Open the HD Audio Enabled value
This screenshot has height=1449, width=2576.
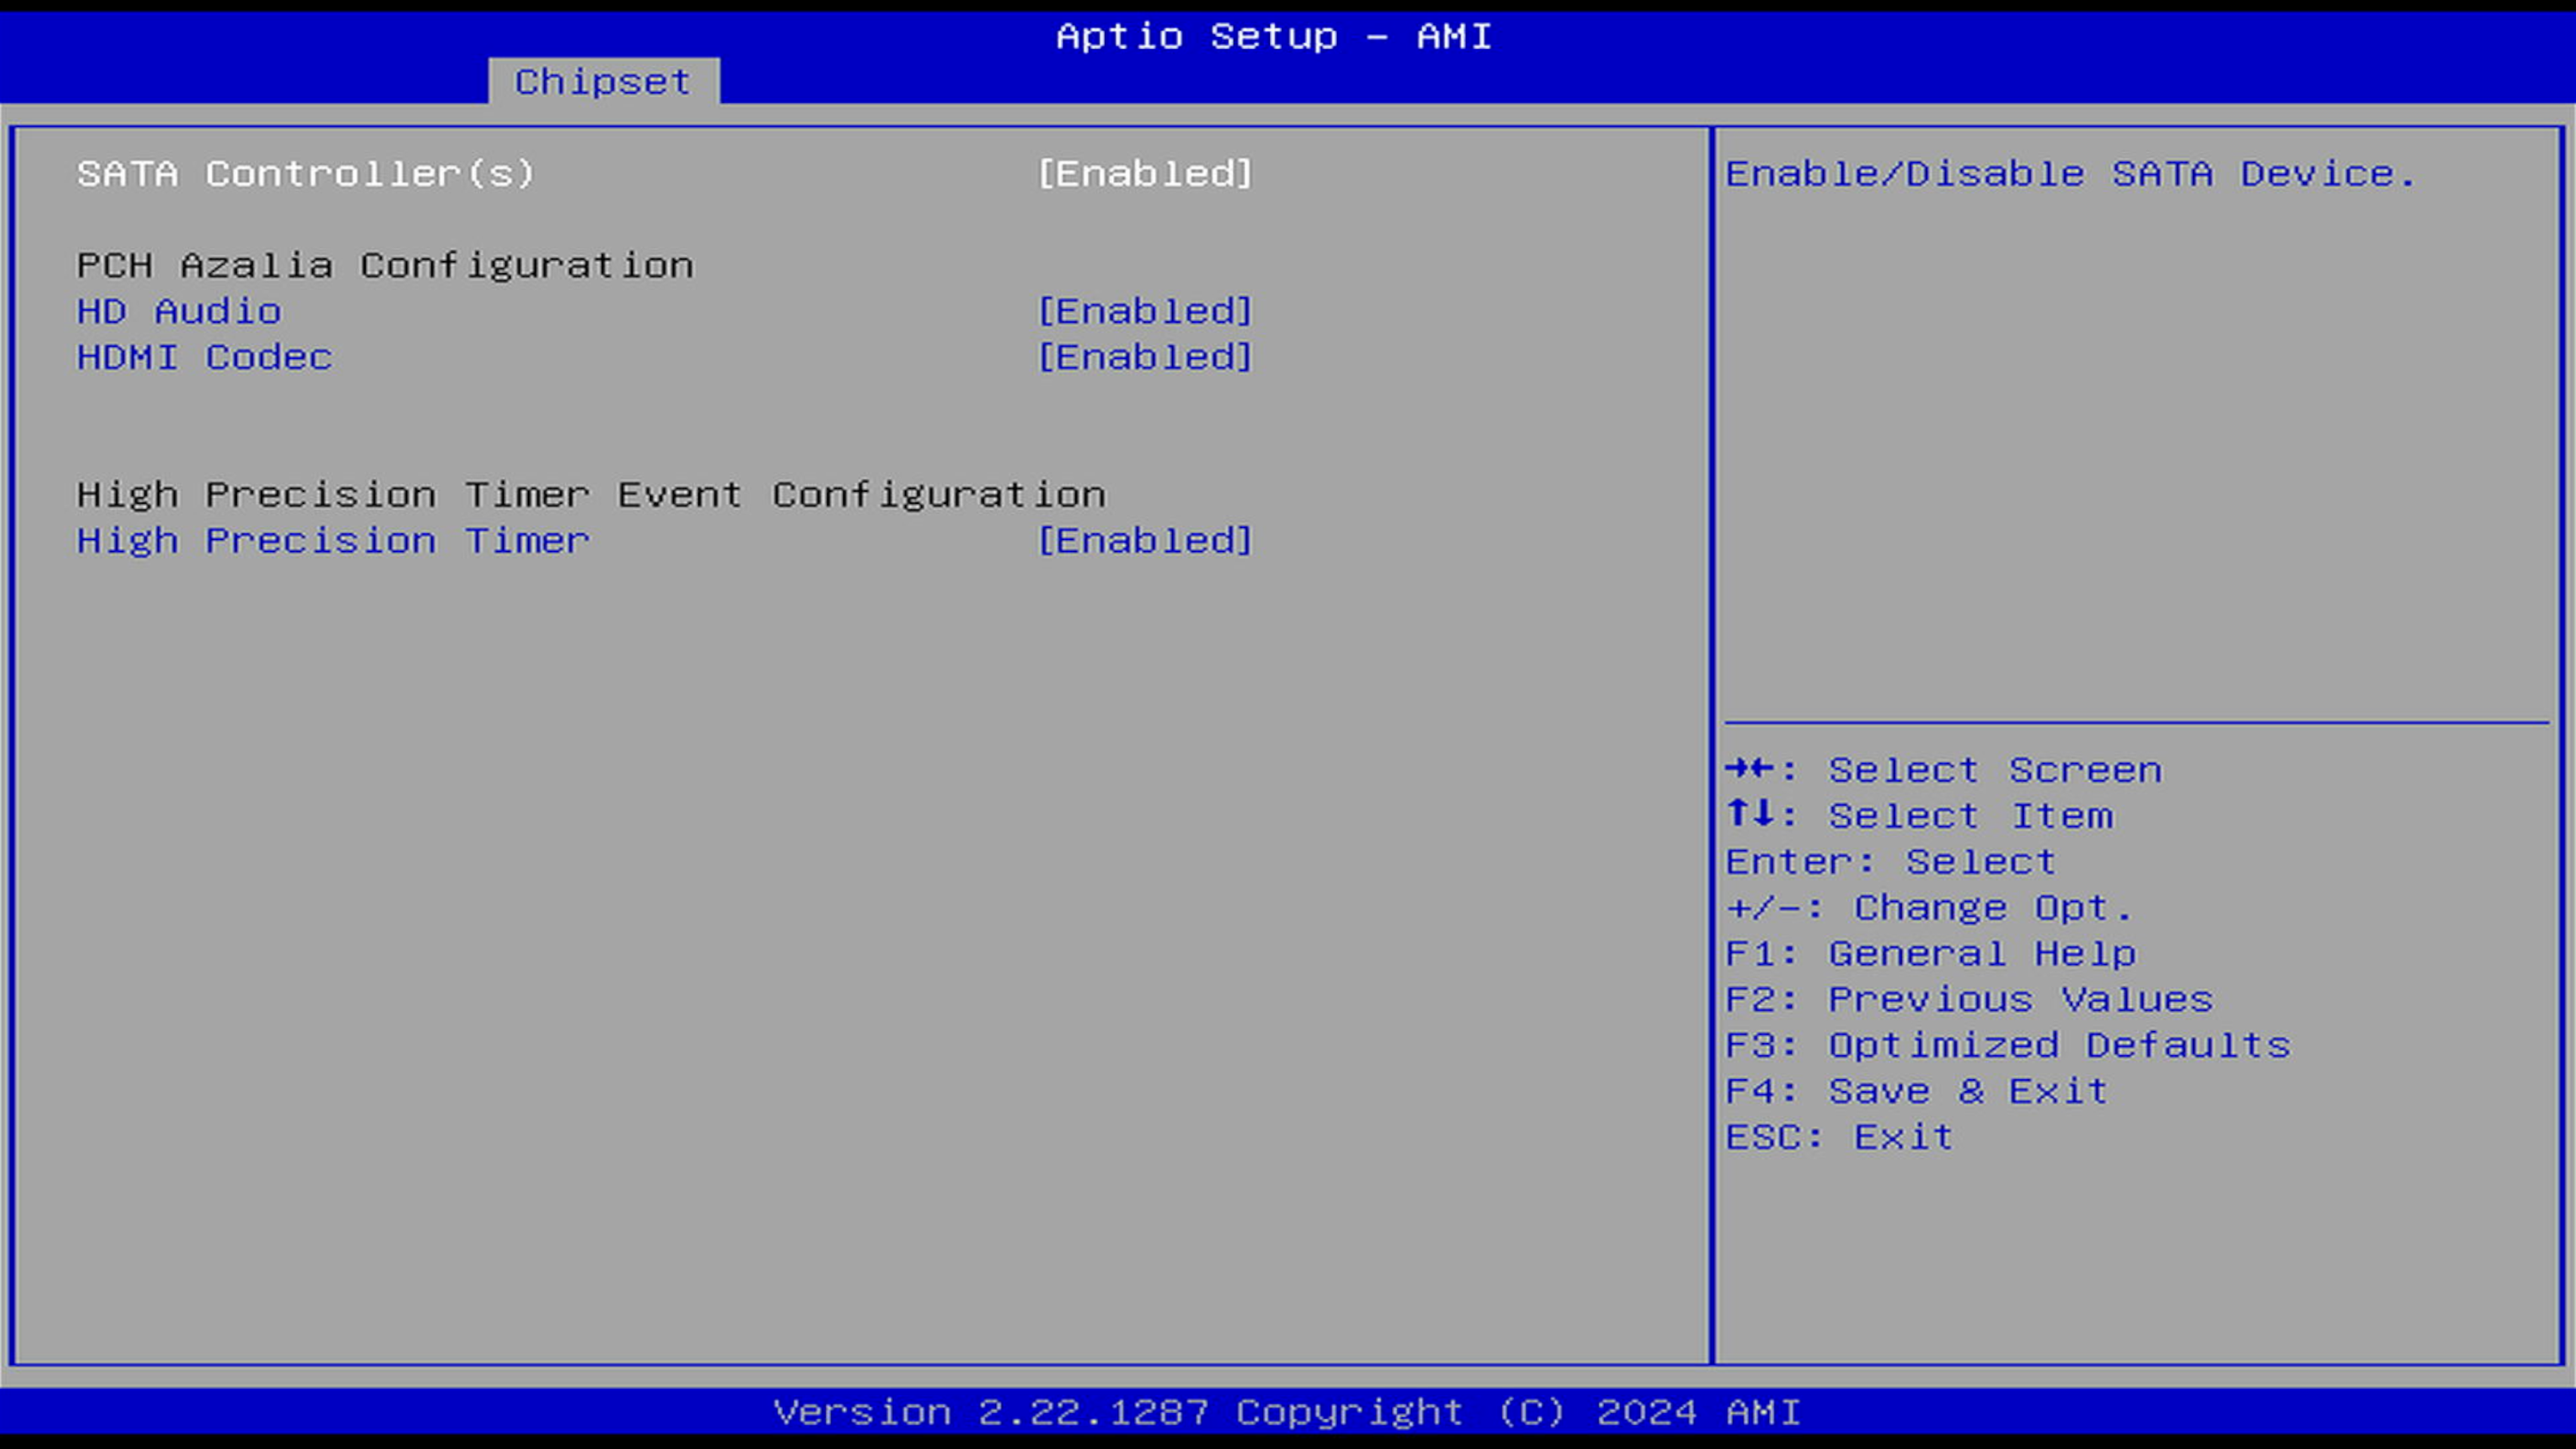[x=1144, y=311]
